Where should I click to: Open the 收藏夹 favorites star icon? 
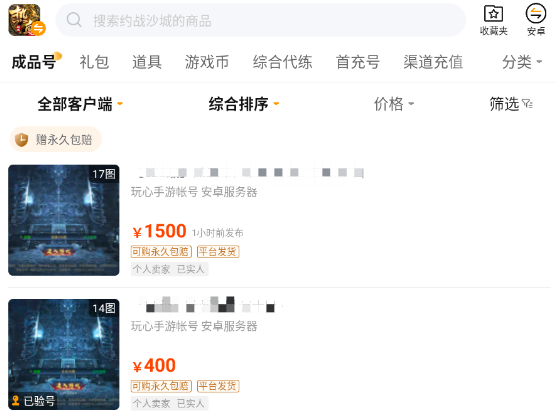click(x=493, y=14)
